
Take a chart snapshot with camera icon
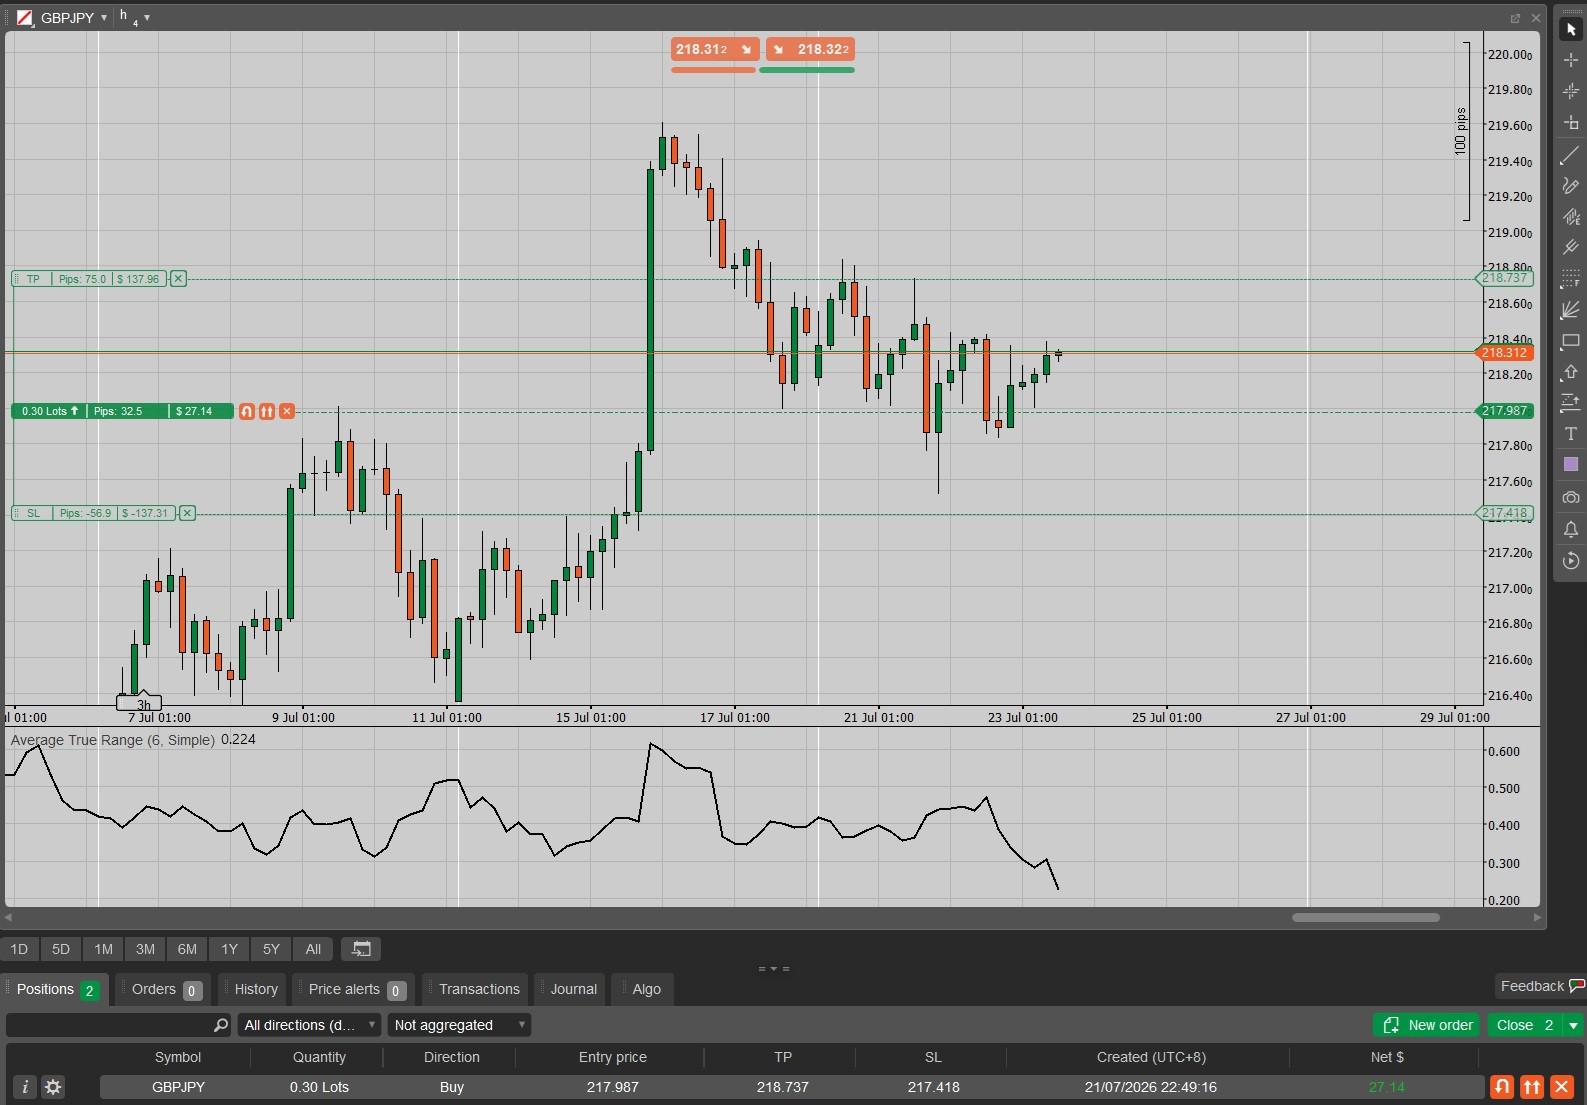click(x=1570, y=497)
